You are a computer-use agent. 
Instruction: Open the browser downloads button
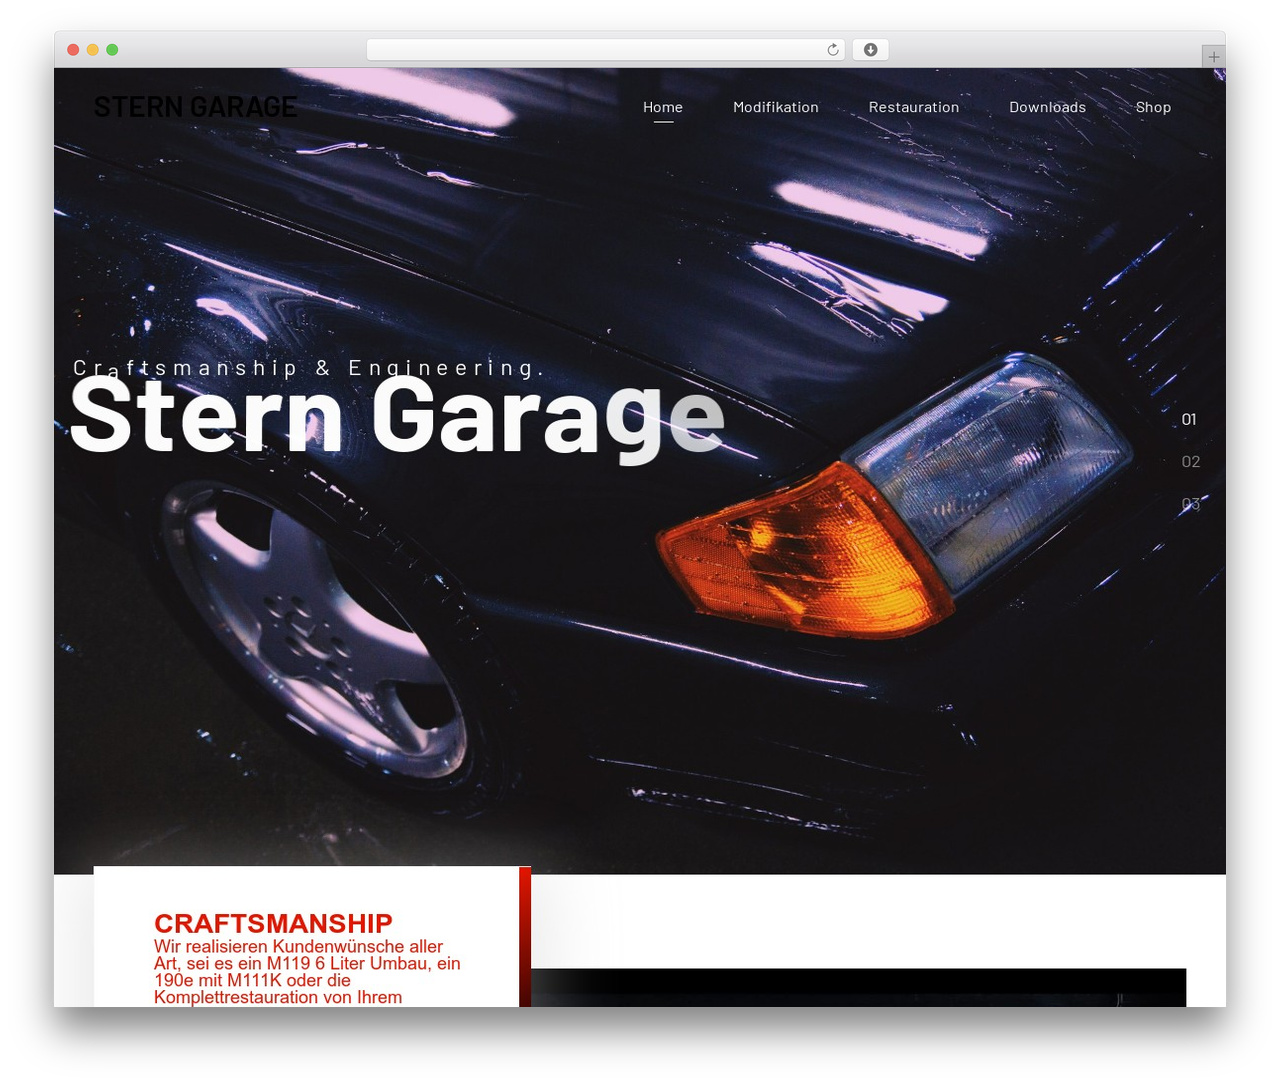click(x=870, y=50)
